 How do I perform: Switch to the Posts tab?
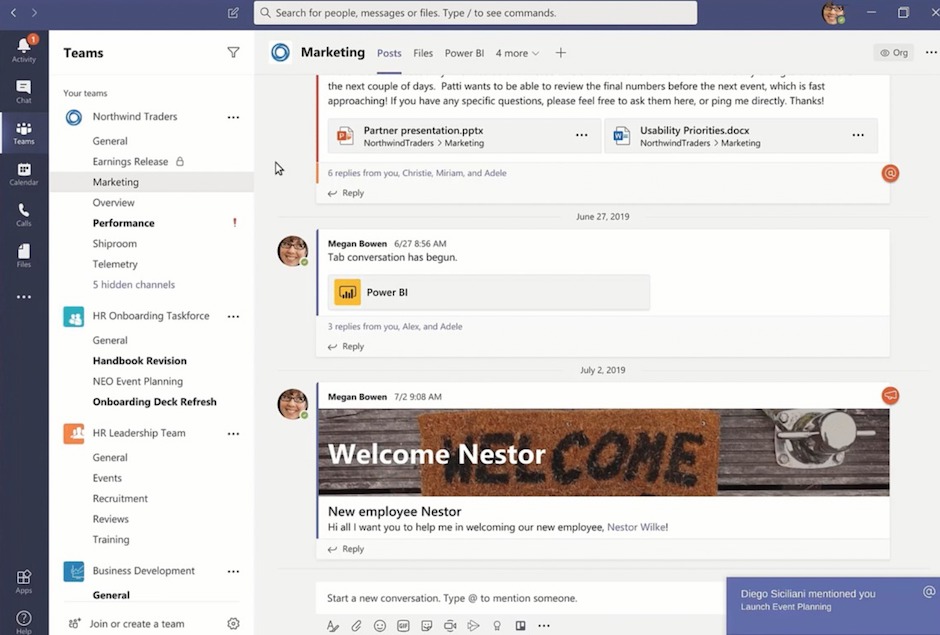point(389,53)
